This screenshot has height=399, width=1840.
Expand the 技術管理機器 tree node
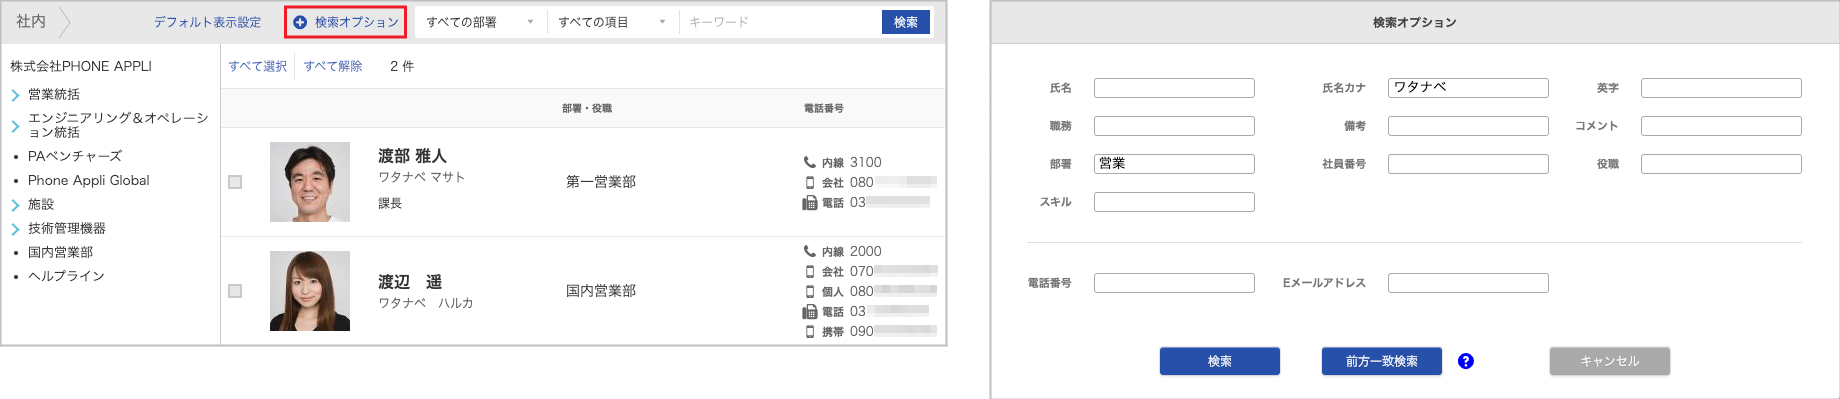15,229
